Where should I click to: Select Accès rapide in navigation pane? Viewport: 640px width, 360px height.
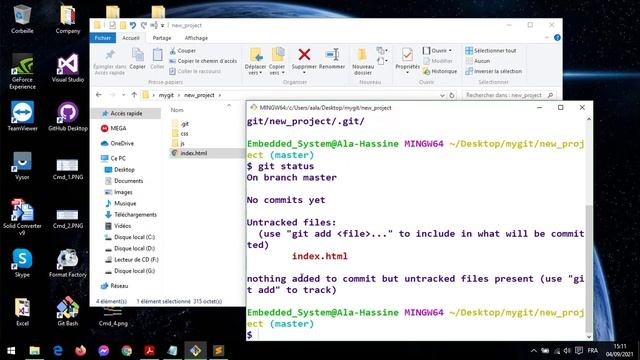(x=126, y=113)
